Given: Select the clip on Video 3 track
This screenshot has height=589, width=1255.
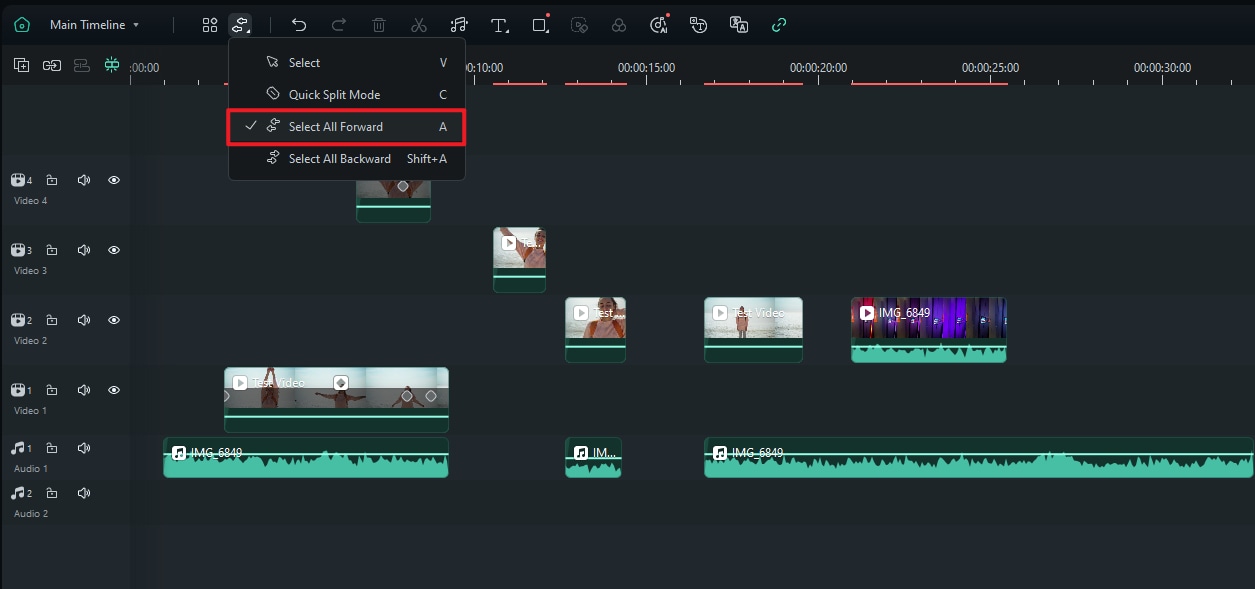Looking at the screenshot, I should coord(519,260).
